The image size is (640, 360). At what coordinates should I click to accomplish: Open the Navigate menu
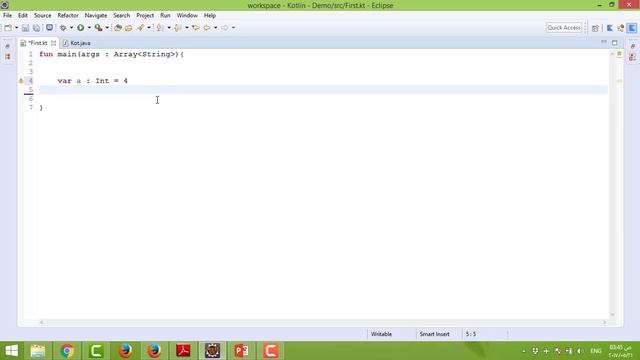tap(96, 16)
